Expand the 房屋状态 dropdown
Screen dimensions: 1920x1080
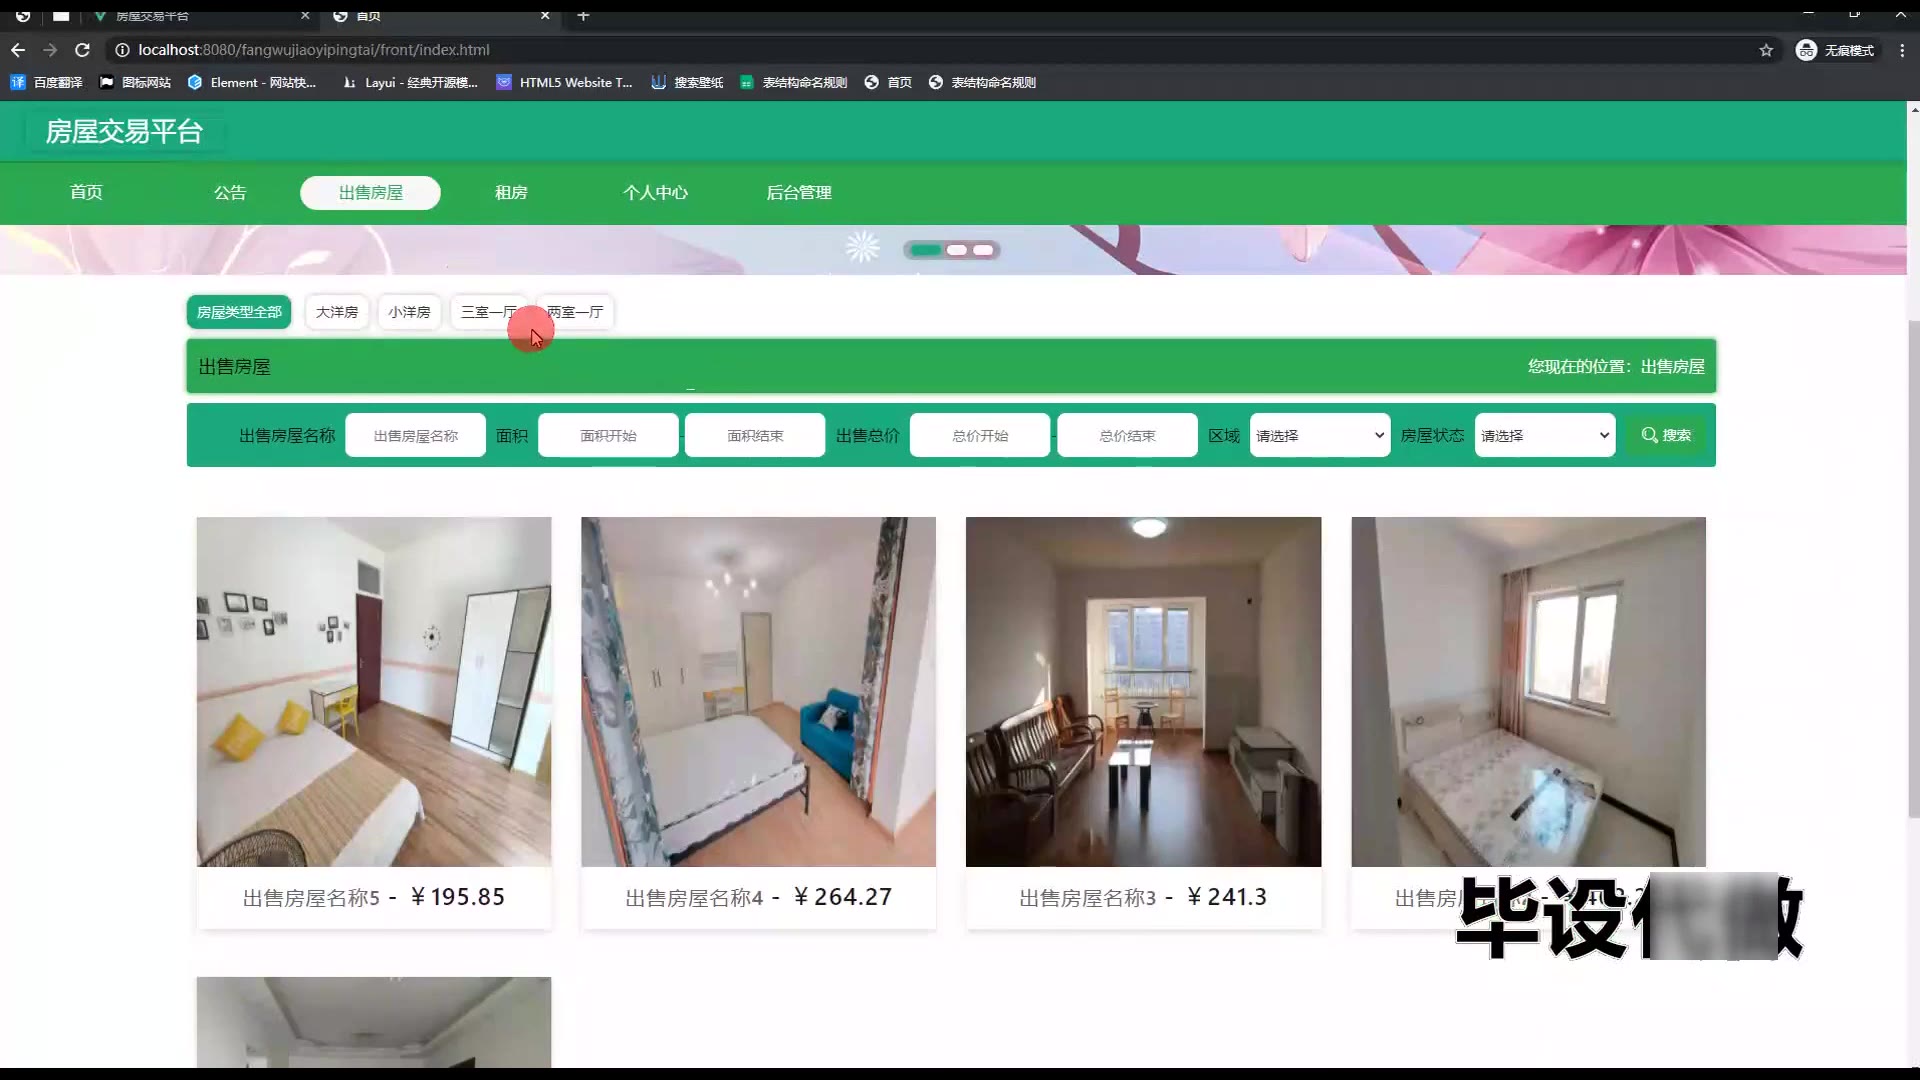(x=1544, y=436)
